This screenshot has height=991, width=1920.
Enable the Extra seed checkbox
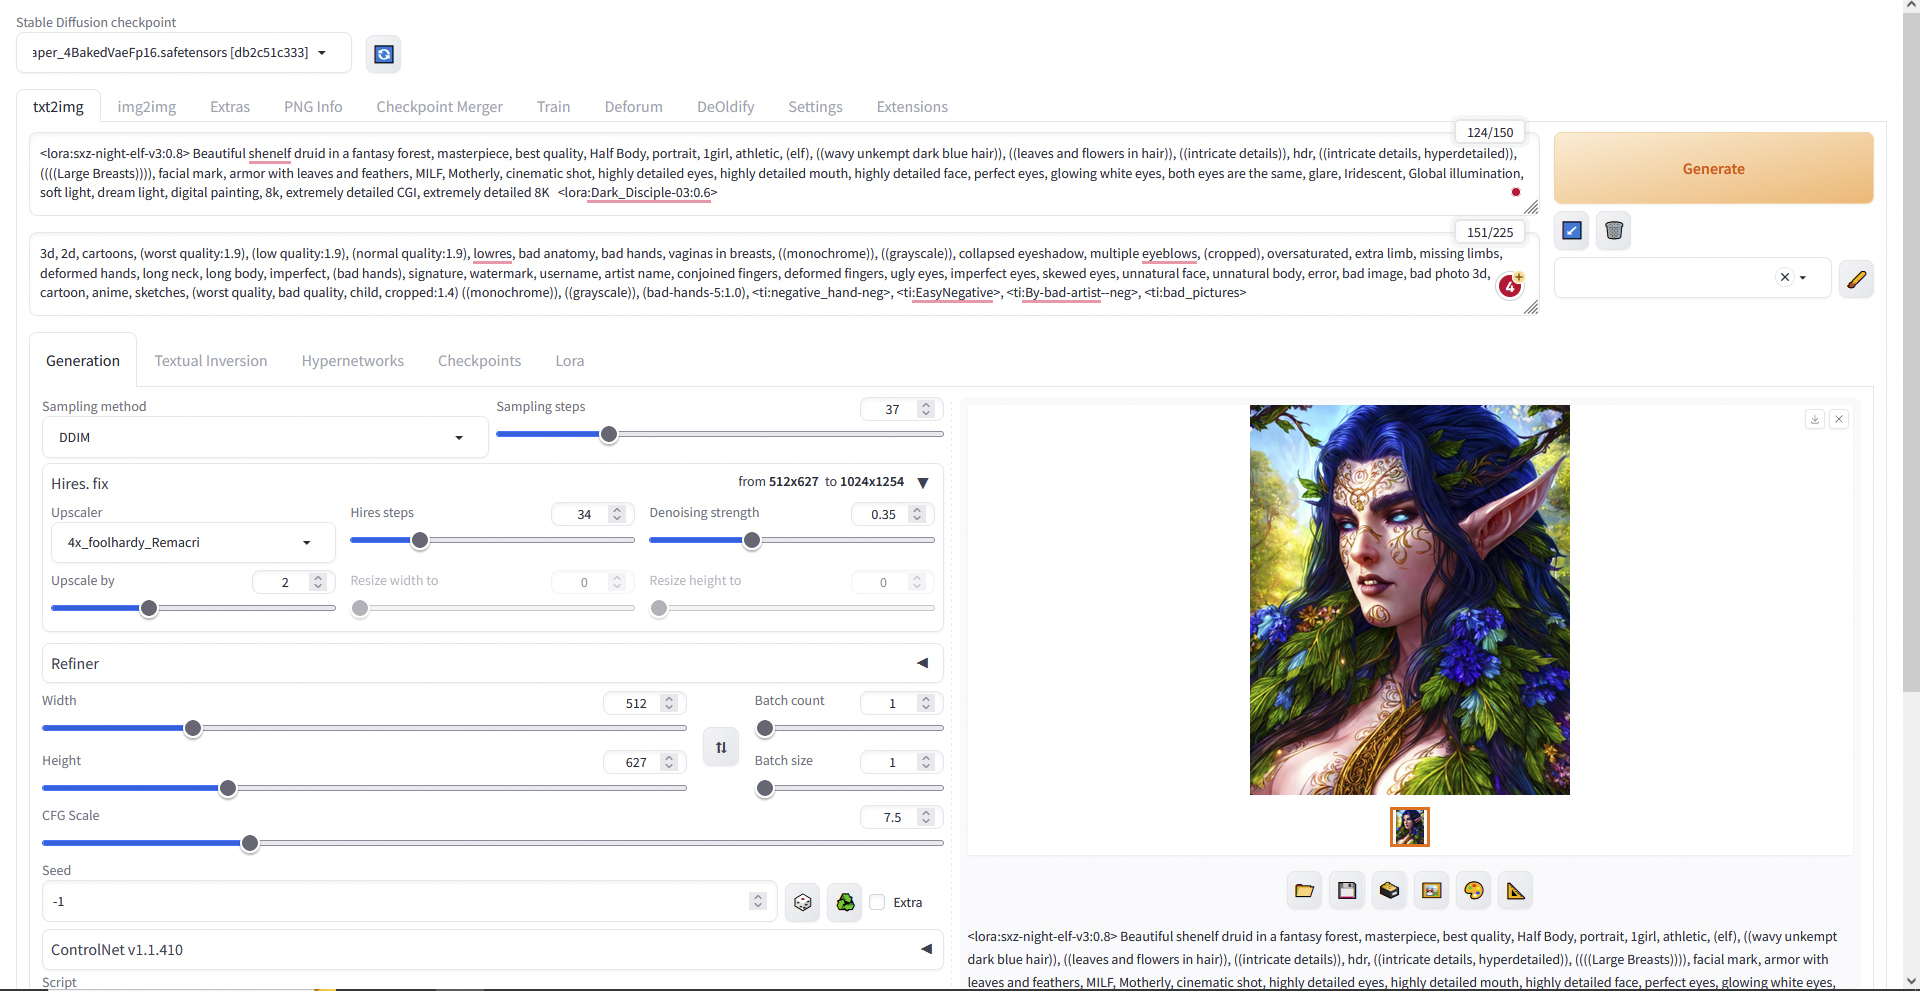tap(877, 902)
